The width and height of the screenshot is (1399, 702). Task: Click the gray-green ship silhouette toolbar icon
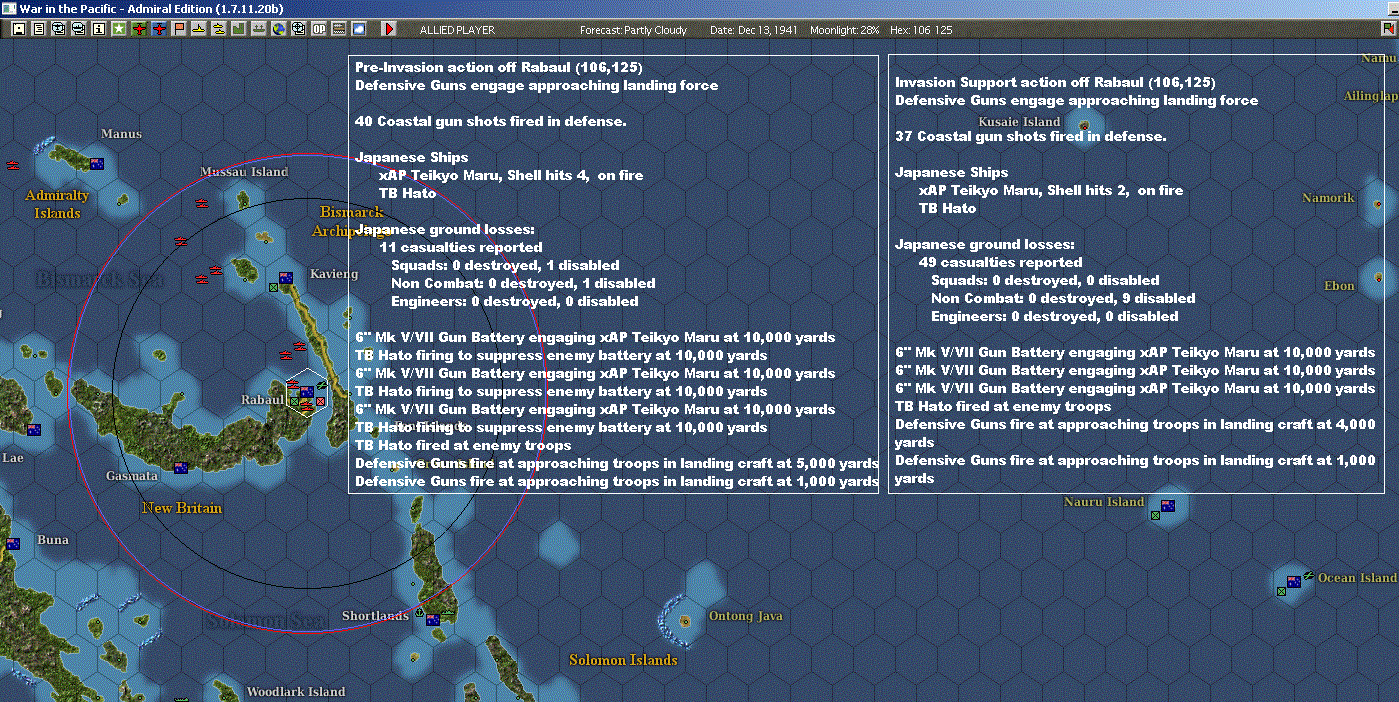(x=259, y=29)
